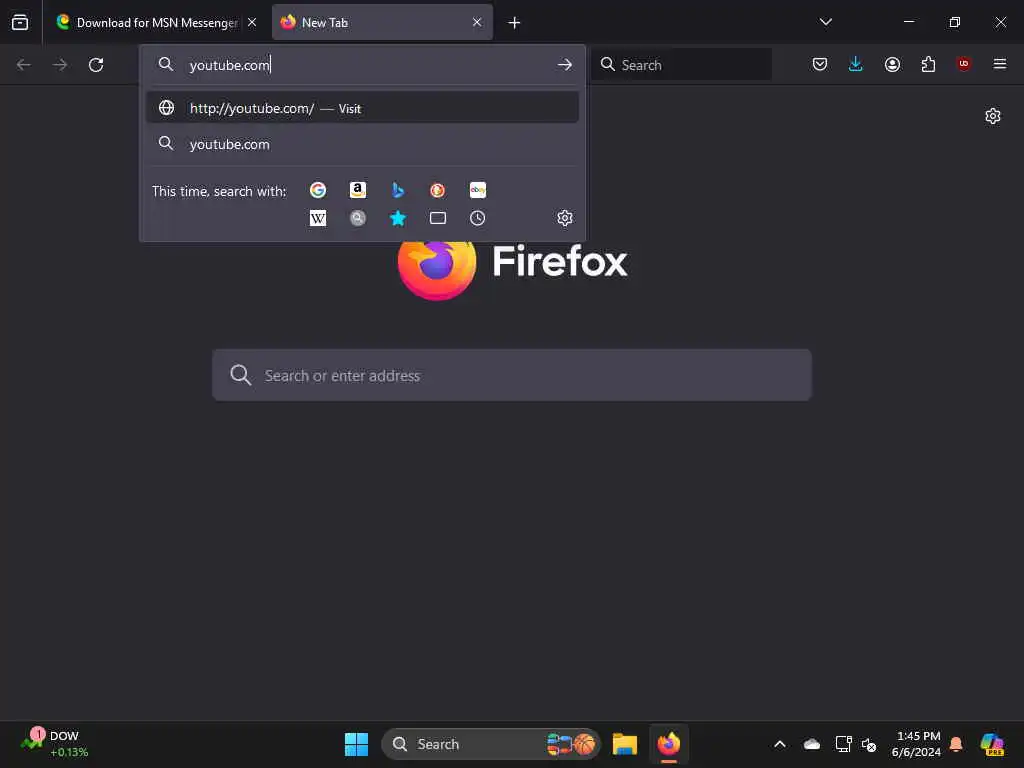Click the taskbar Search box
The width and height of the screenshot is (1024, 768).
pyautogui.click(x=490, y=744)
